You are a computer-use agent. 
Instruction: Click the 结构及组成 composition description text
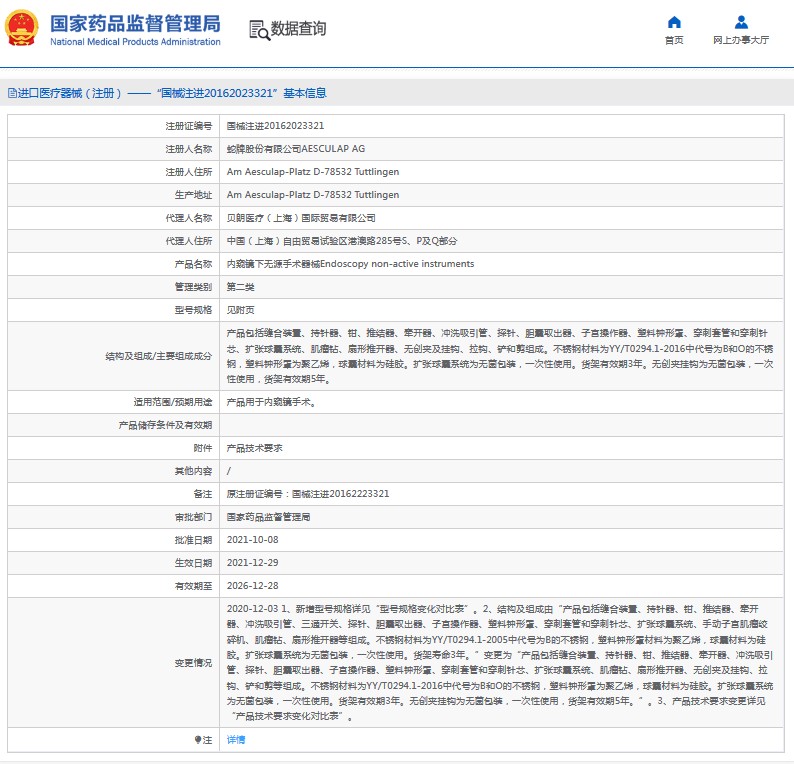click(500, 356)
